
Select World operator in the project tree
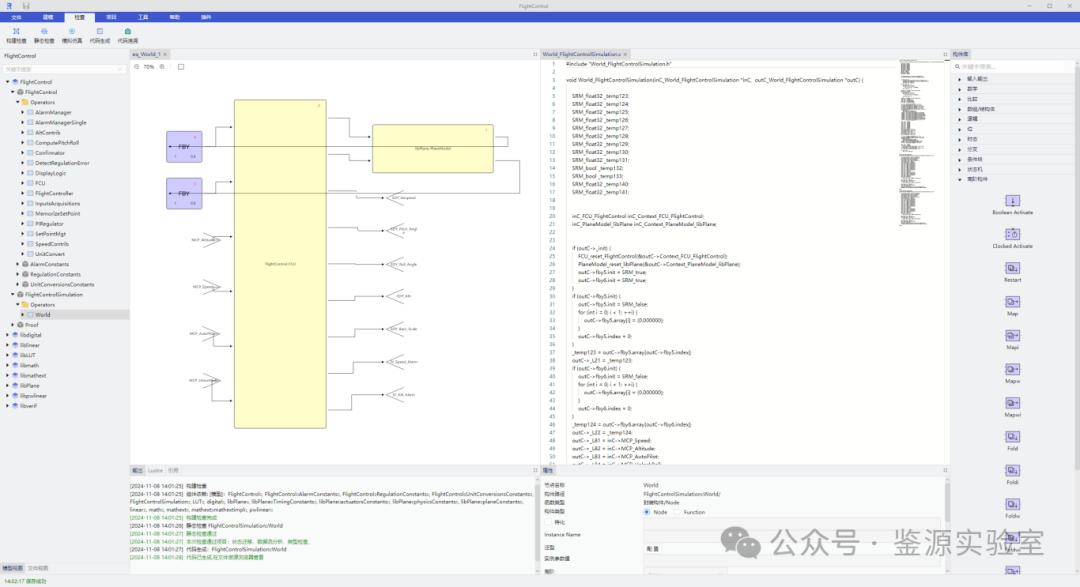[43, 315]
